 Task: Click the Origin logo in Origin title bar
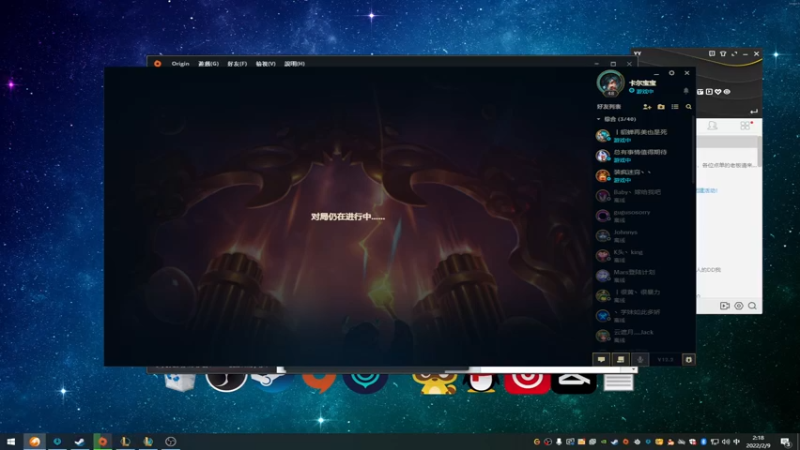(157, 64)
